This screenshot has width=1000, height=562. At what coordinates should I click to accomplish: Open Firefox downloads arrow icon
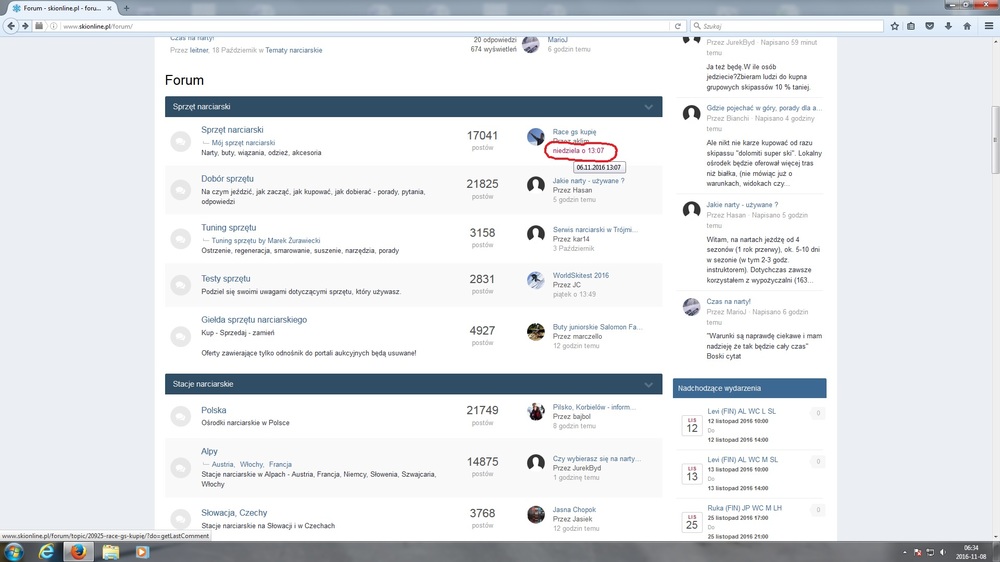click(x=948, y=26)
